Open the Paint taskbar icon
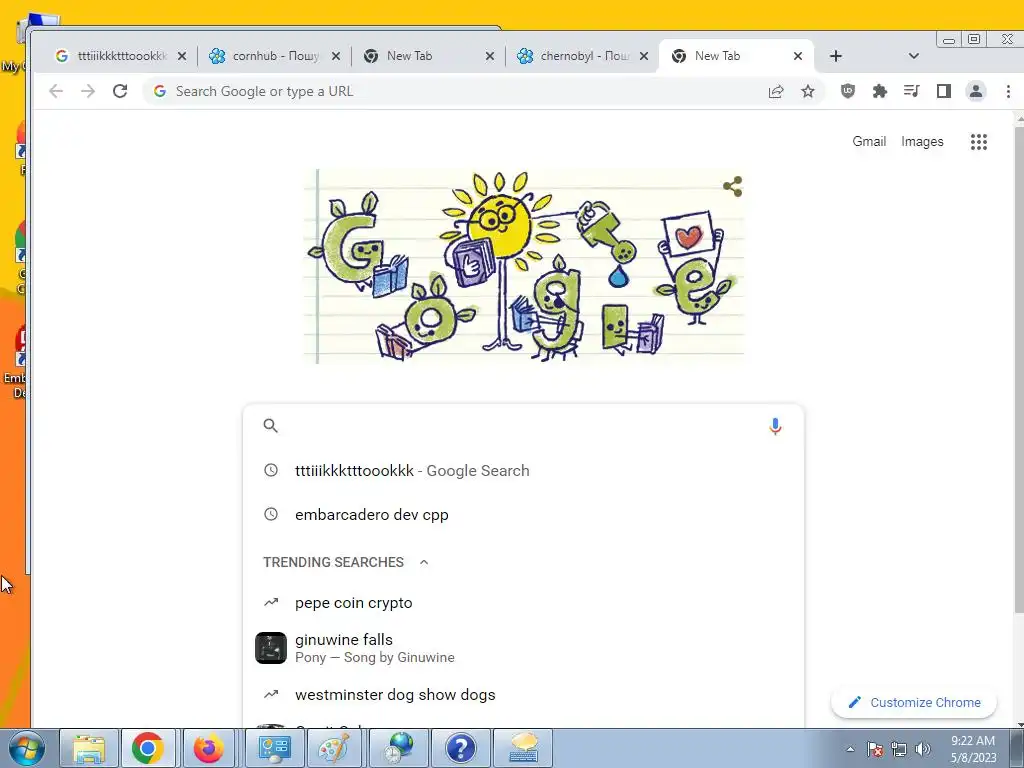Image resolution: width=1024 pixels, height=768 pixels. (333, 748)
